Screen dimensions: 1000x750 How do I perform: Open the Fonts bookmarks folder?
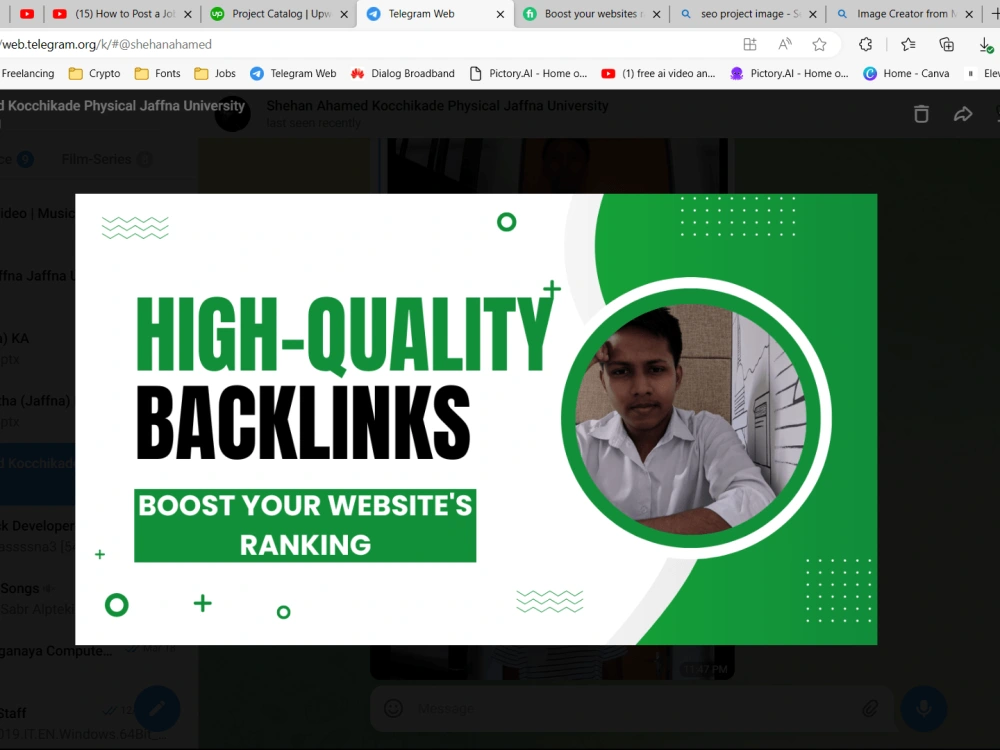point(158,73)
